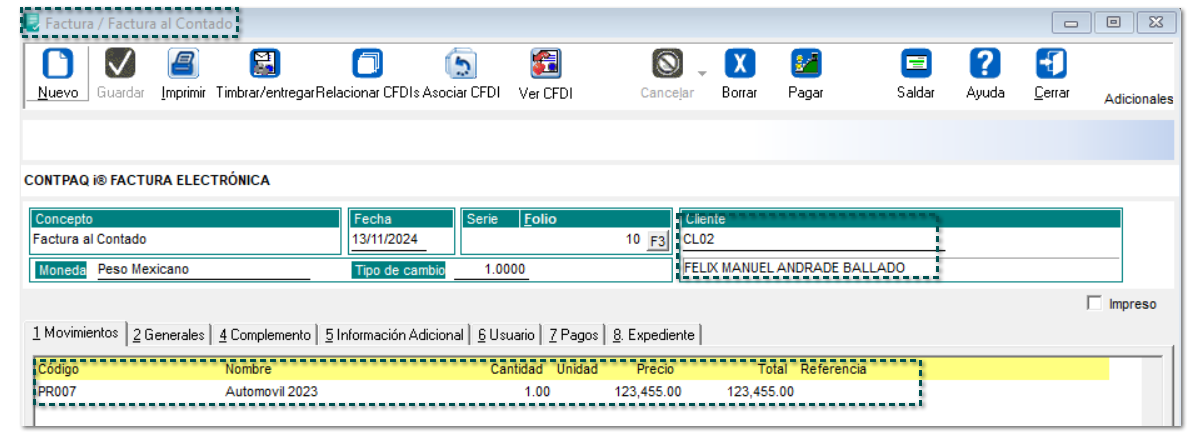
Task: Switch to the 6 Usuario tab
Action: tap(506, 334)
